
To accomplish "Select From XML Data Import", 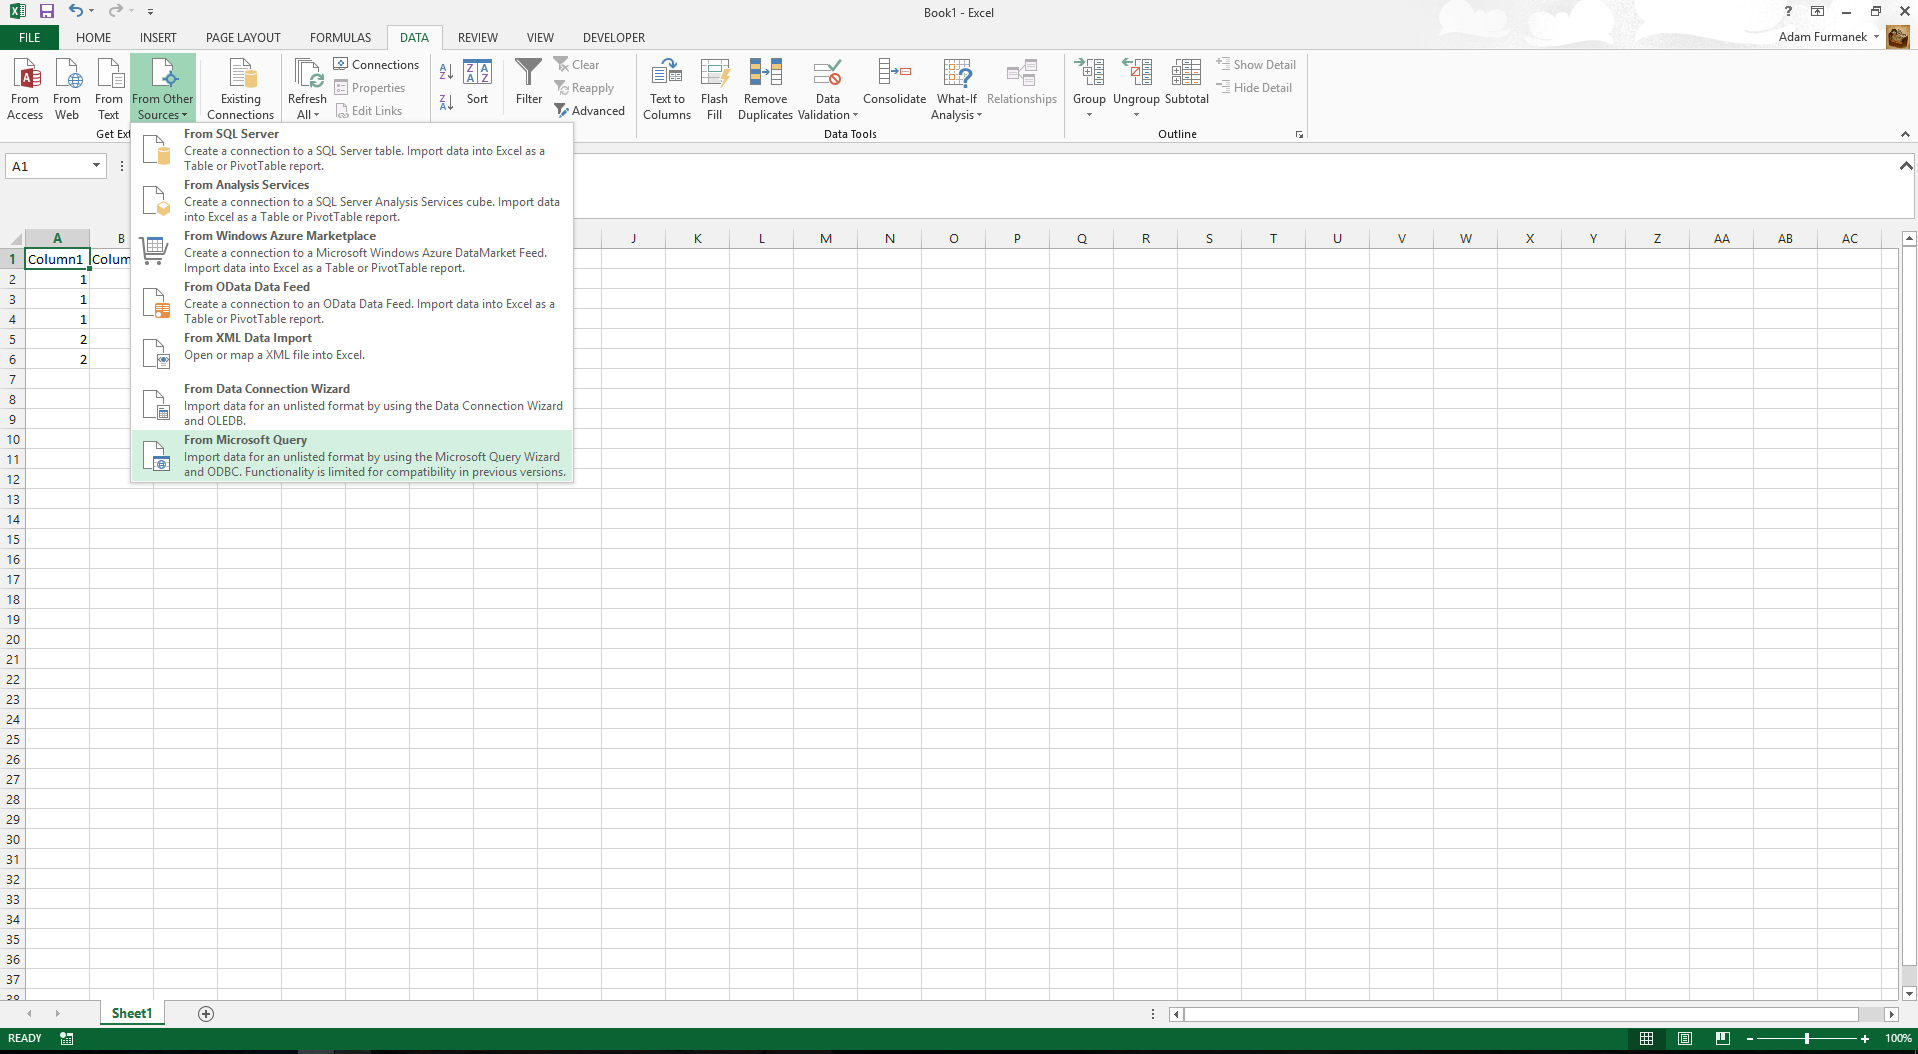I will click(352, 354).
